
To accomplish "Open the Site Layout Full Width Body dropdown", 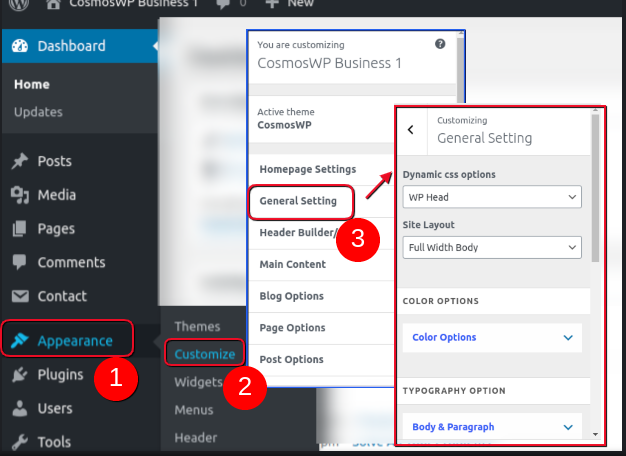I will coord(492,247).
